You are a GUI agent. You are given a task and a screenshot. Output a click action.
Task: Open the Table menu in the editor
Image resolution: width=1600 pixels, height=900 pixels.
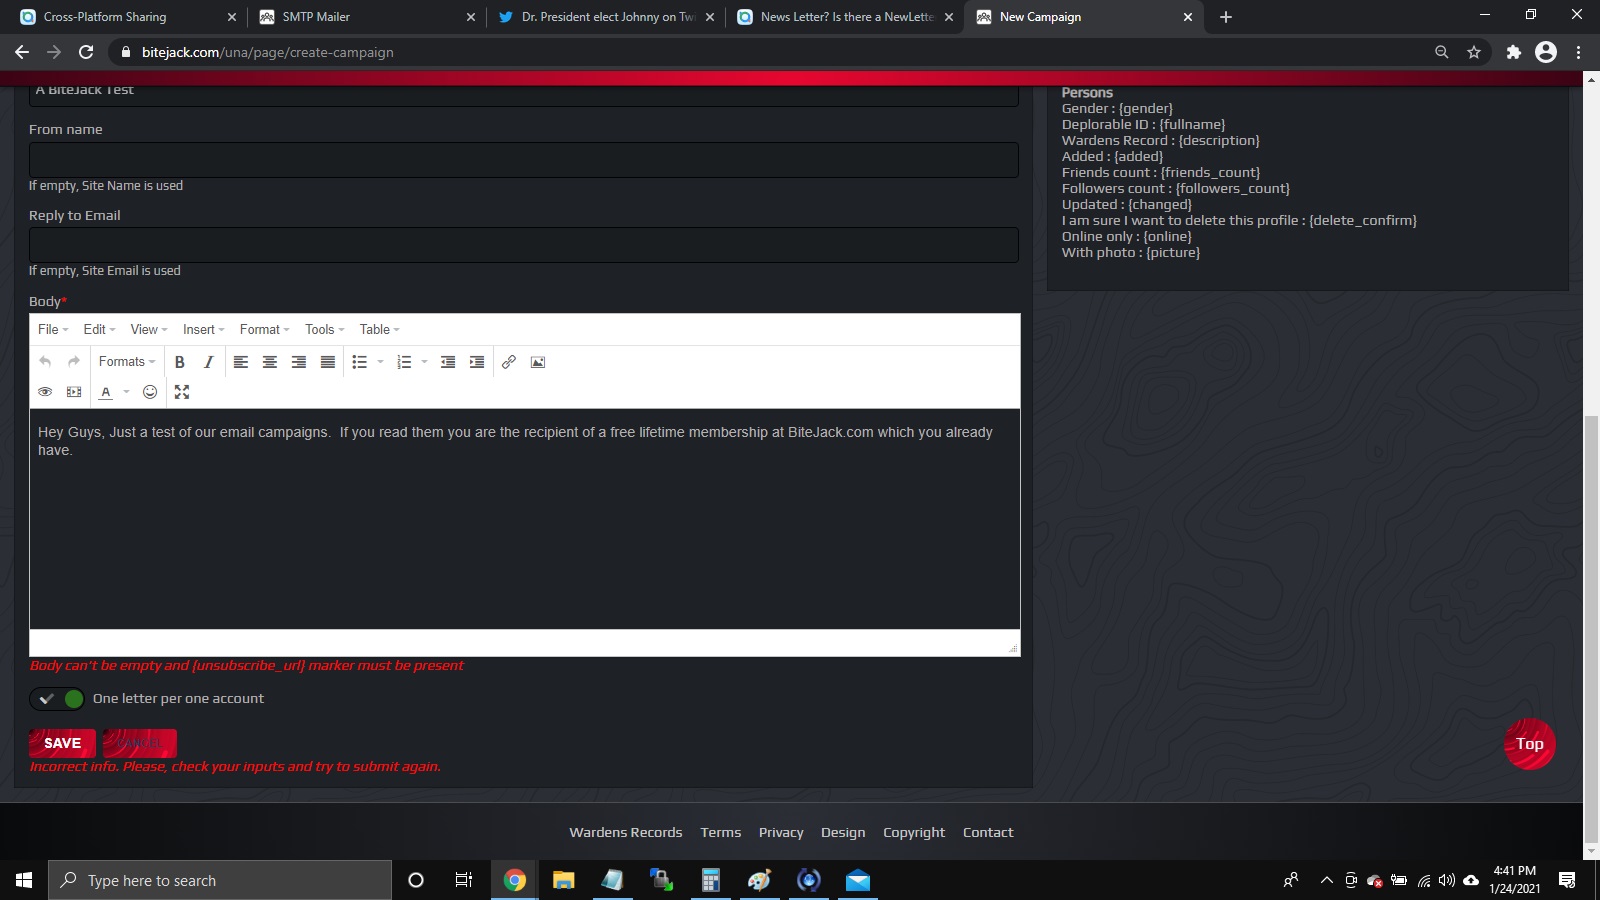[x=379, y=330]
